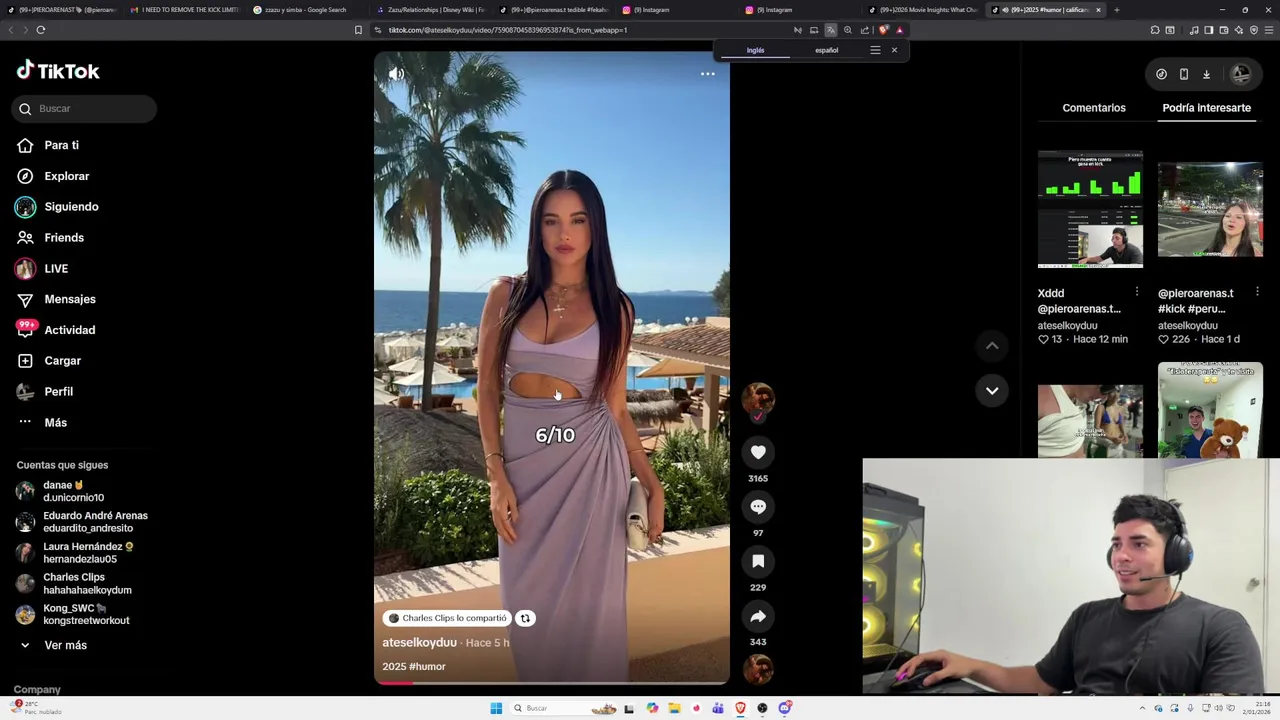Open the ateselkoyduu username link under video
Screen dimensions: 1280x720
click(419, 643)
